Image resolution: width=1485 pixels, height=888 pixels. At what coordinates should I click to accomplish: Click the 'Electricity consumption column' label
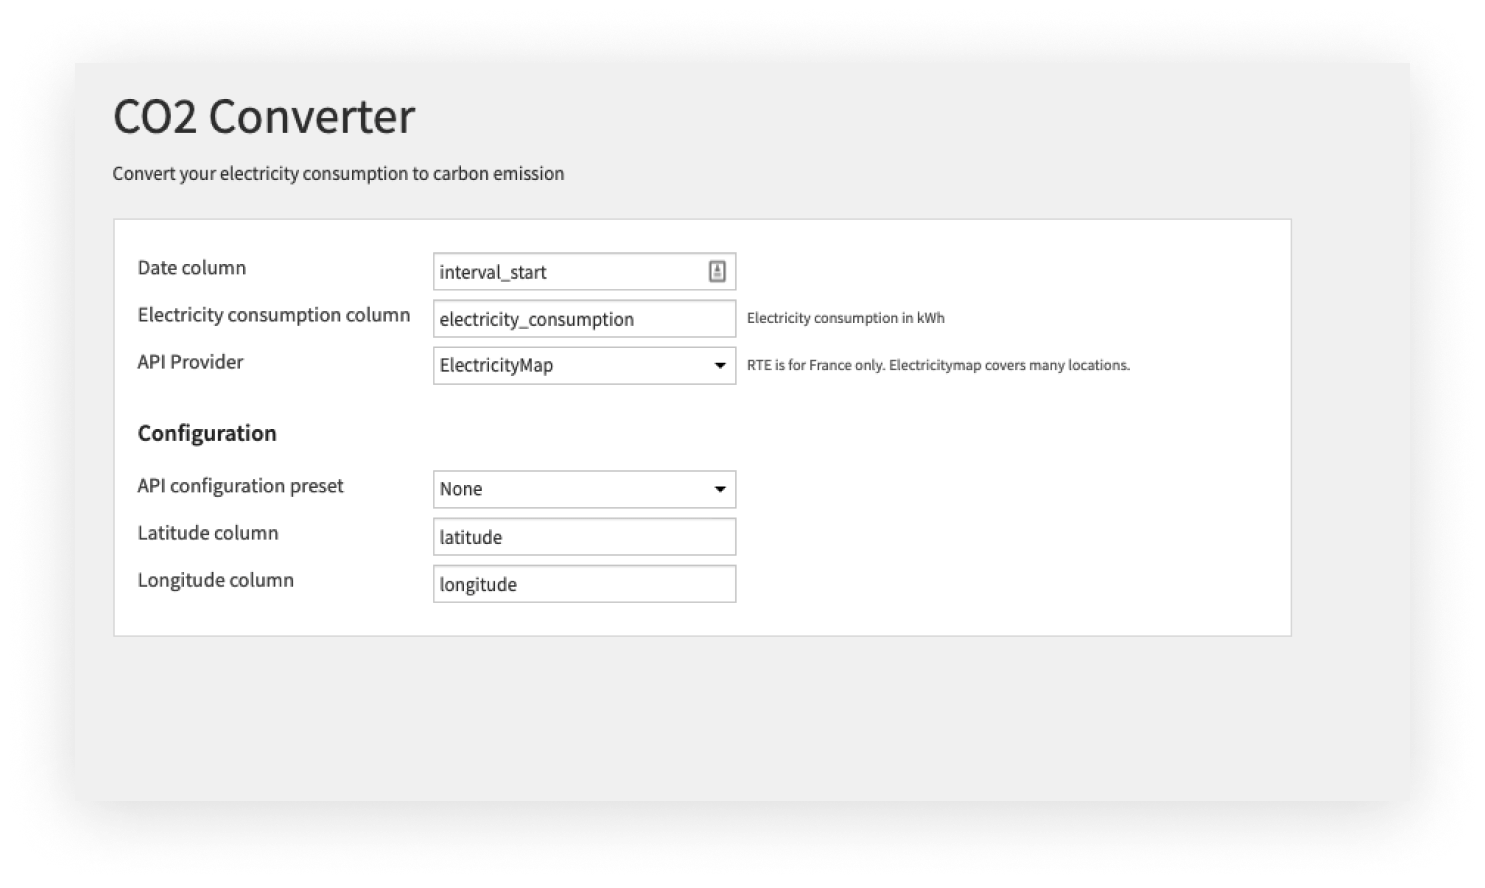coord(274,315)
